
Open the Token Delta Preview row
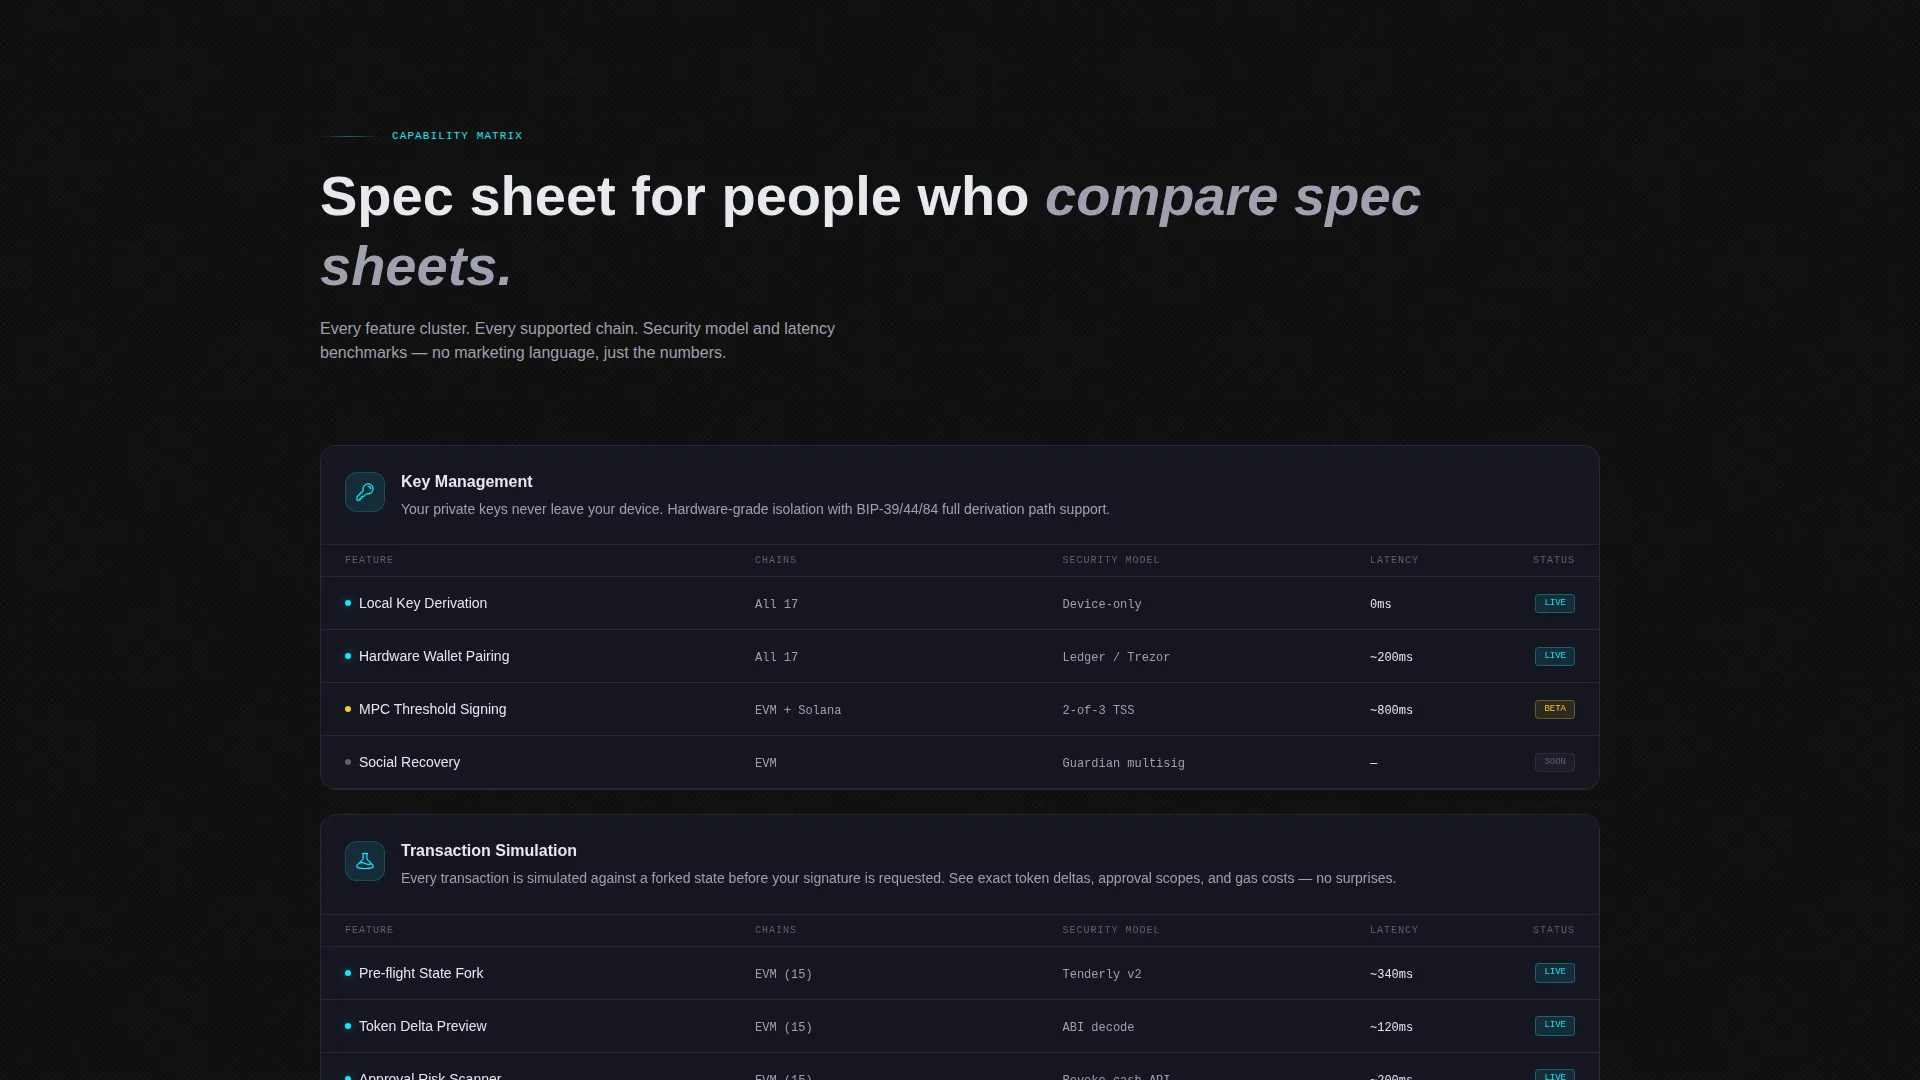pyautogui.click(x=960, y=1026)
